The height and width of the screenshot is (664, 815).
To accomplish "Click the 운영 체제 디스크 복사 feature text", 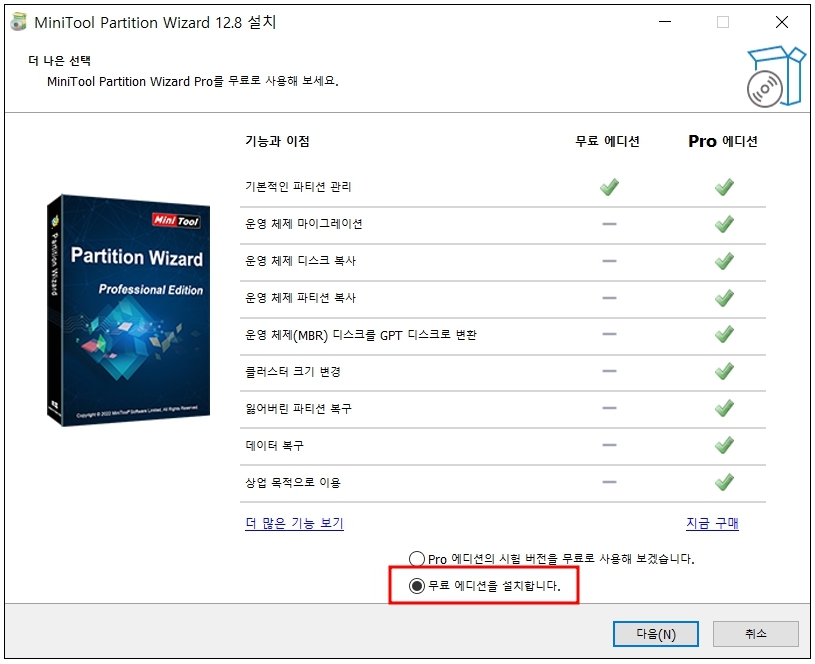I will 300,261.
